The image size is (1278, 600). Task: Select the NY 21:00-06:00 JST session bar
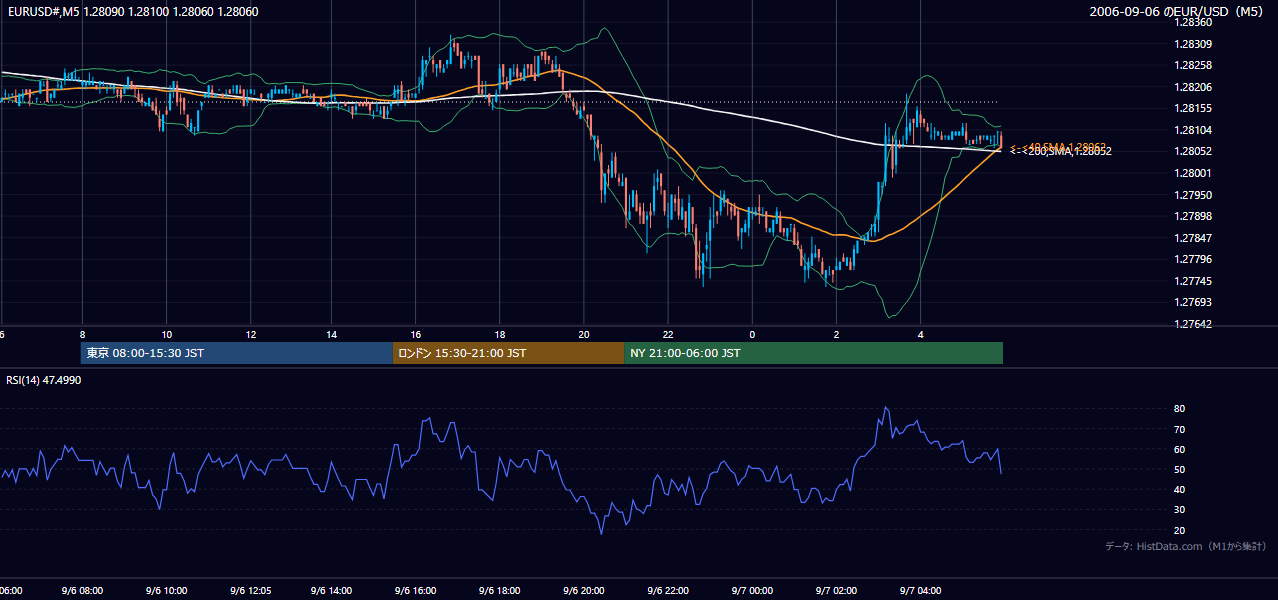[813, 353]
